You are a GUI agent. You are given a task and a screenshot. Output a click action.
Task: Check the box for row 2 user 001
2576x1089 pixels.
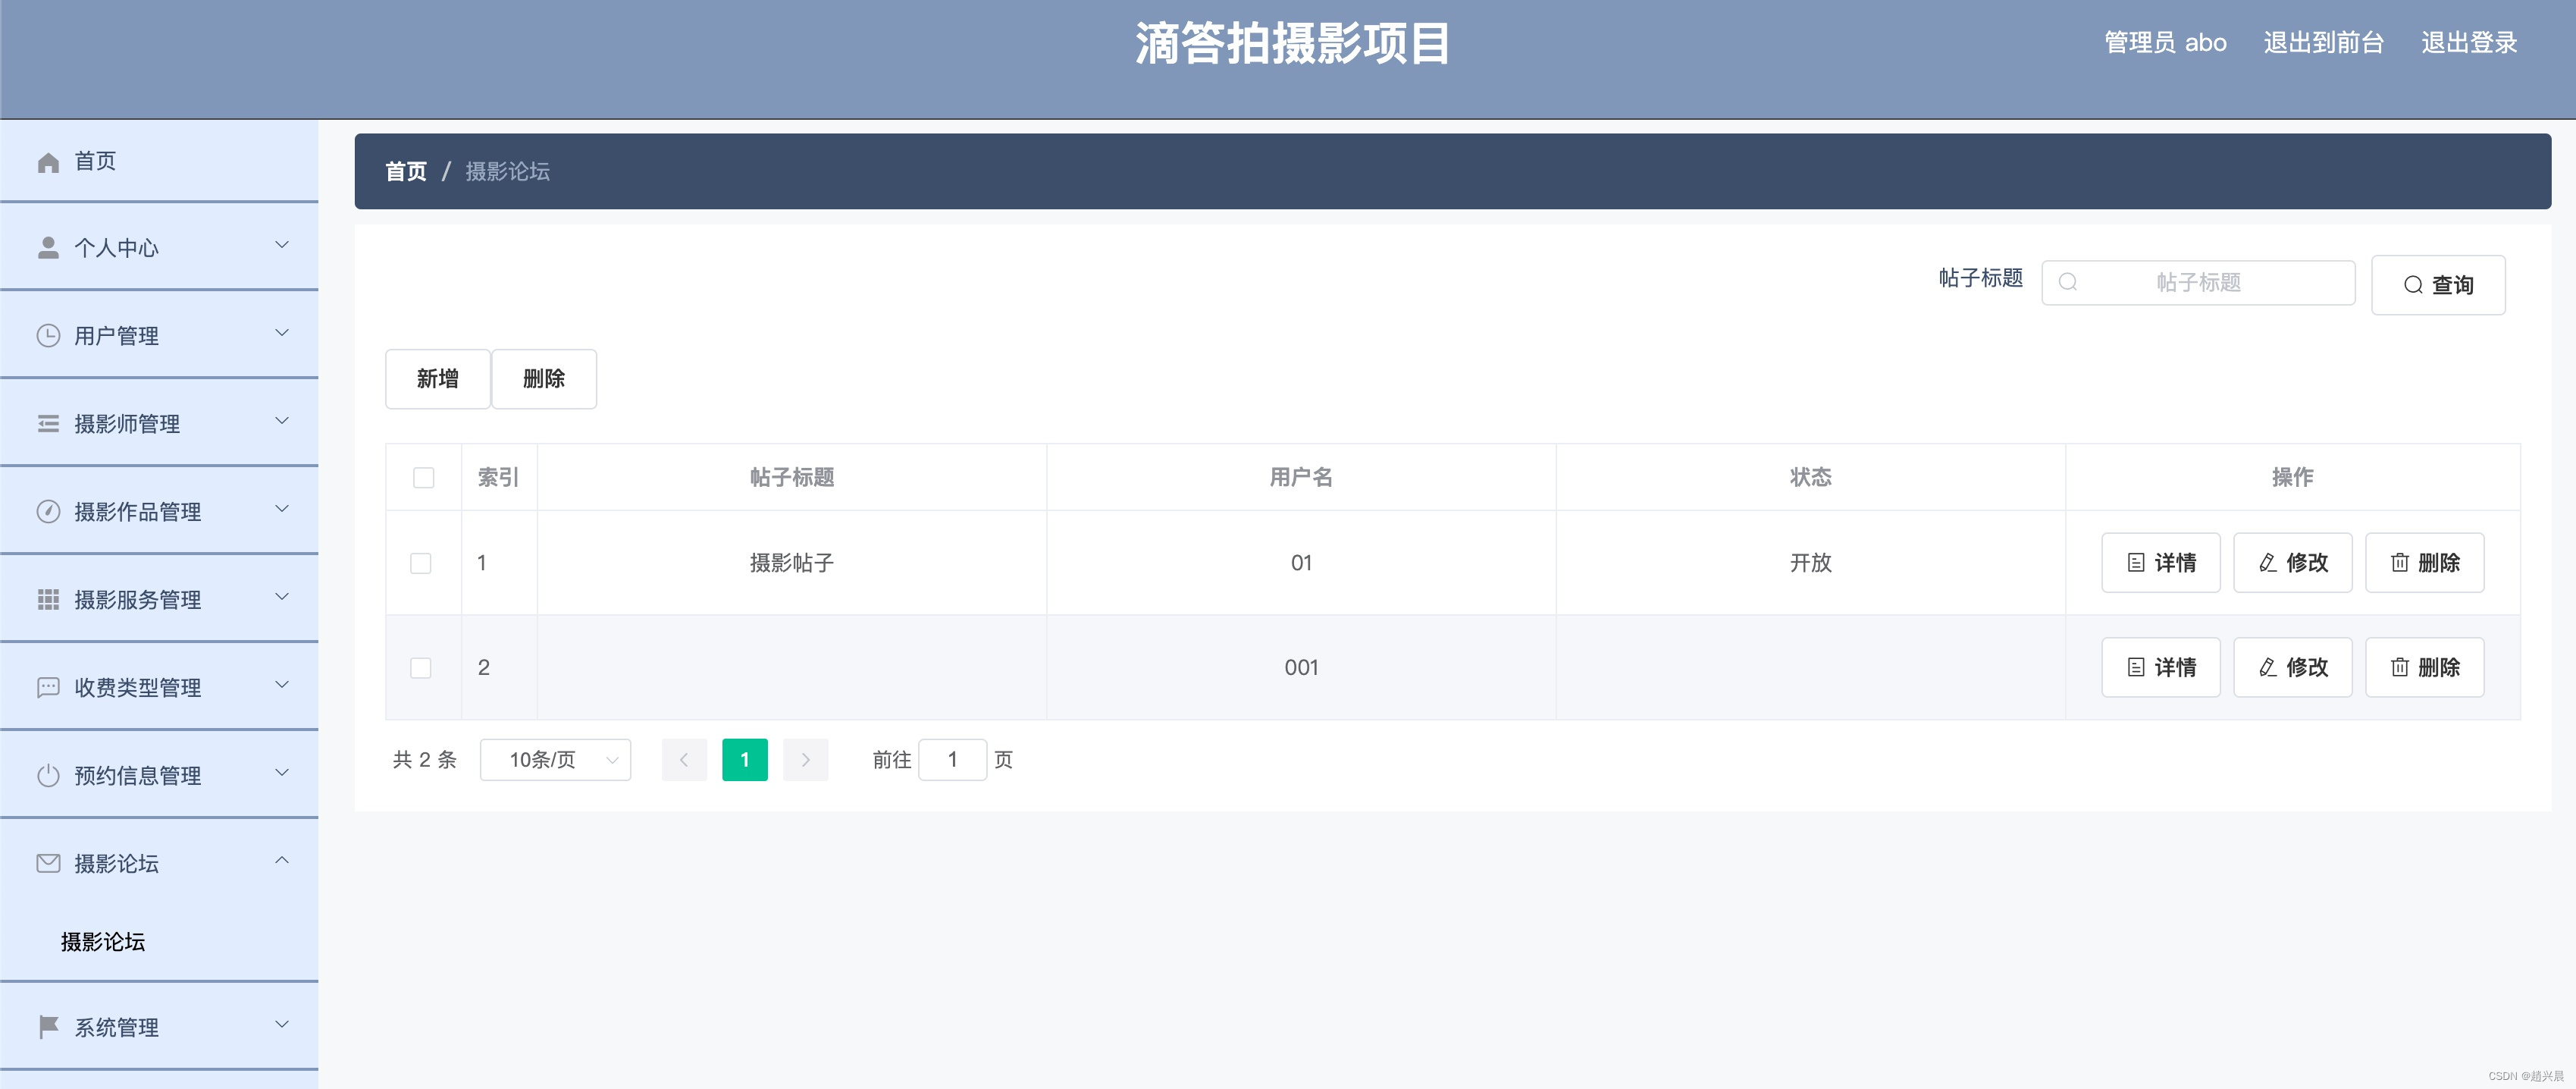point(421,667)
